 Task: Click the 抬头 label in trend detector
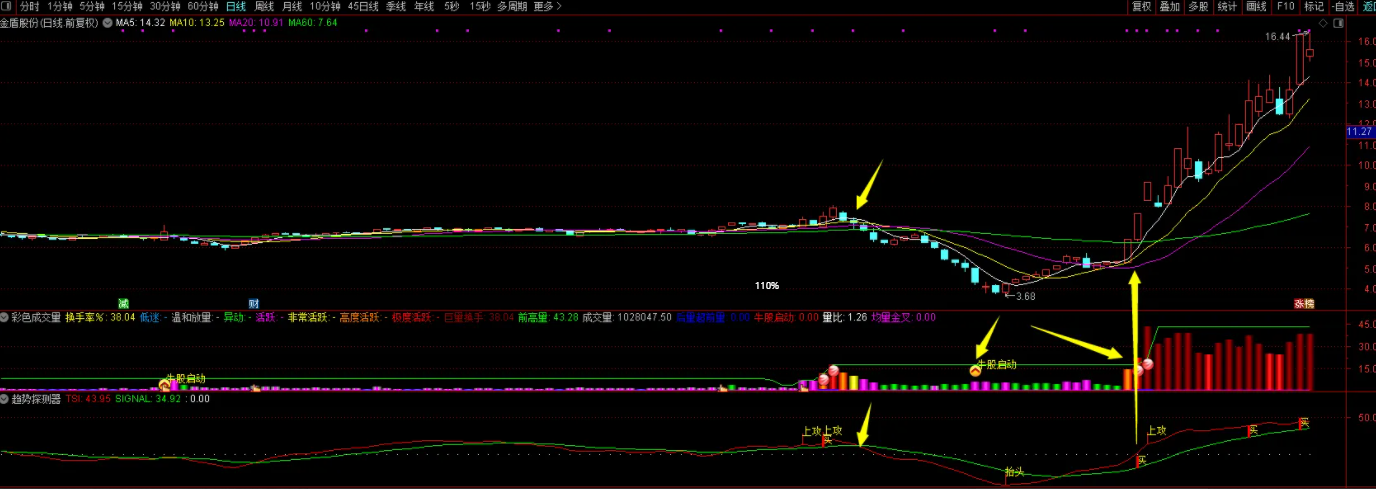(1015, 471)
